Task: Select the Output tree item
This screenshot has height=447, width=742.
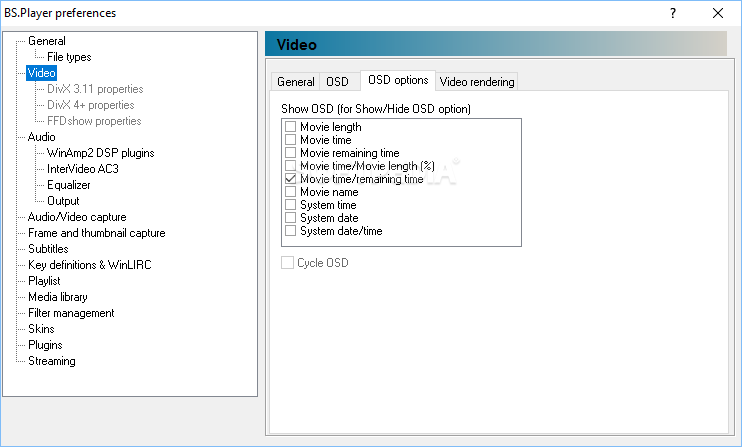Action: tap(63, 201)
